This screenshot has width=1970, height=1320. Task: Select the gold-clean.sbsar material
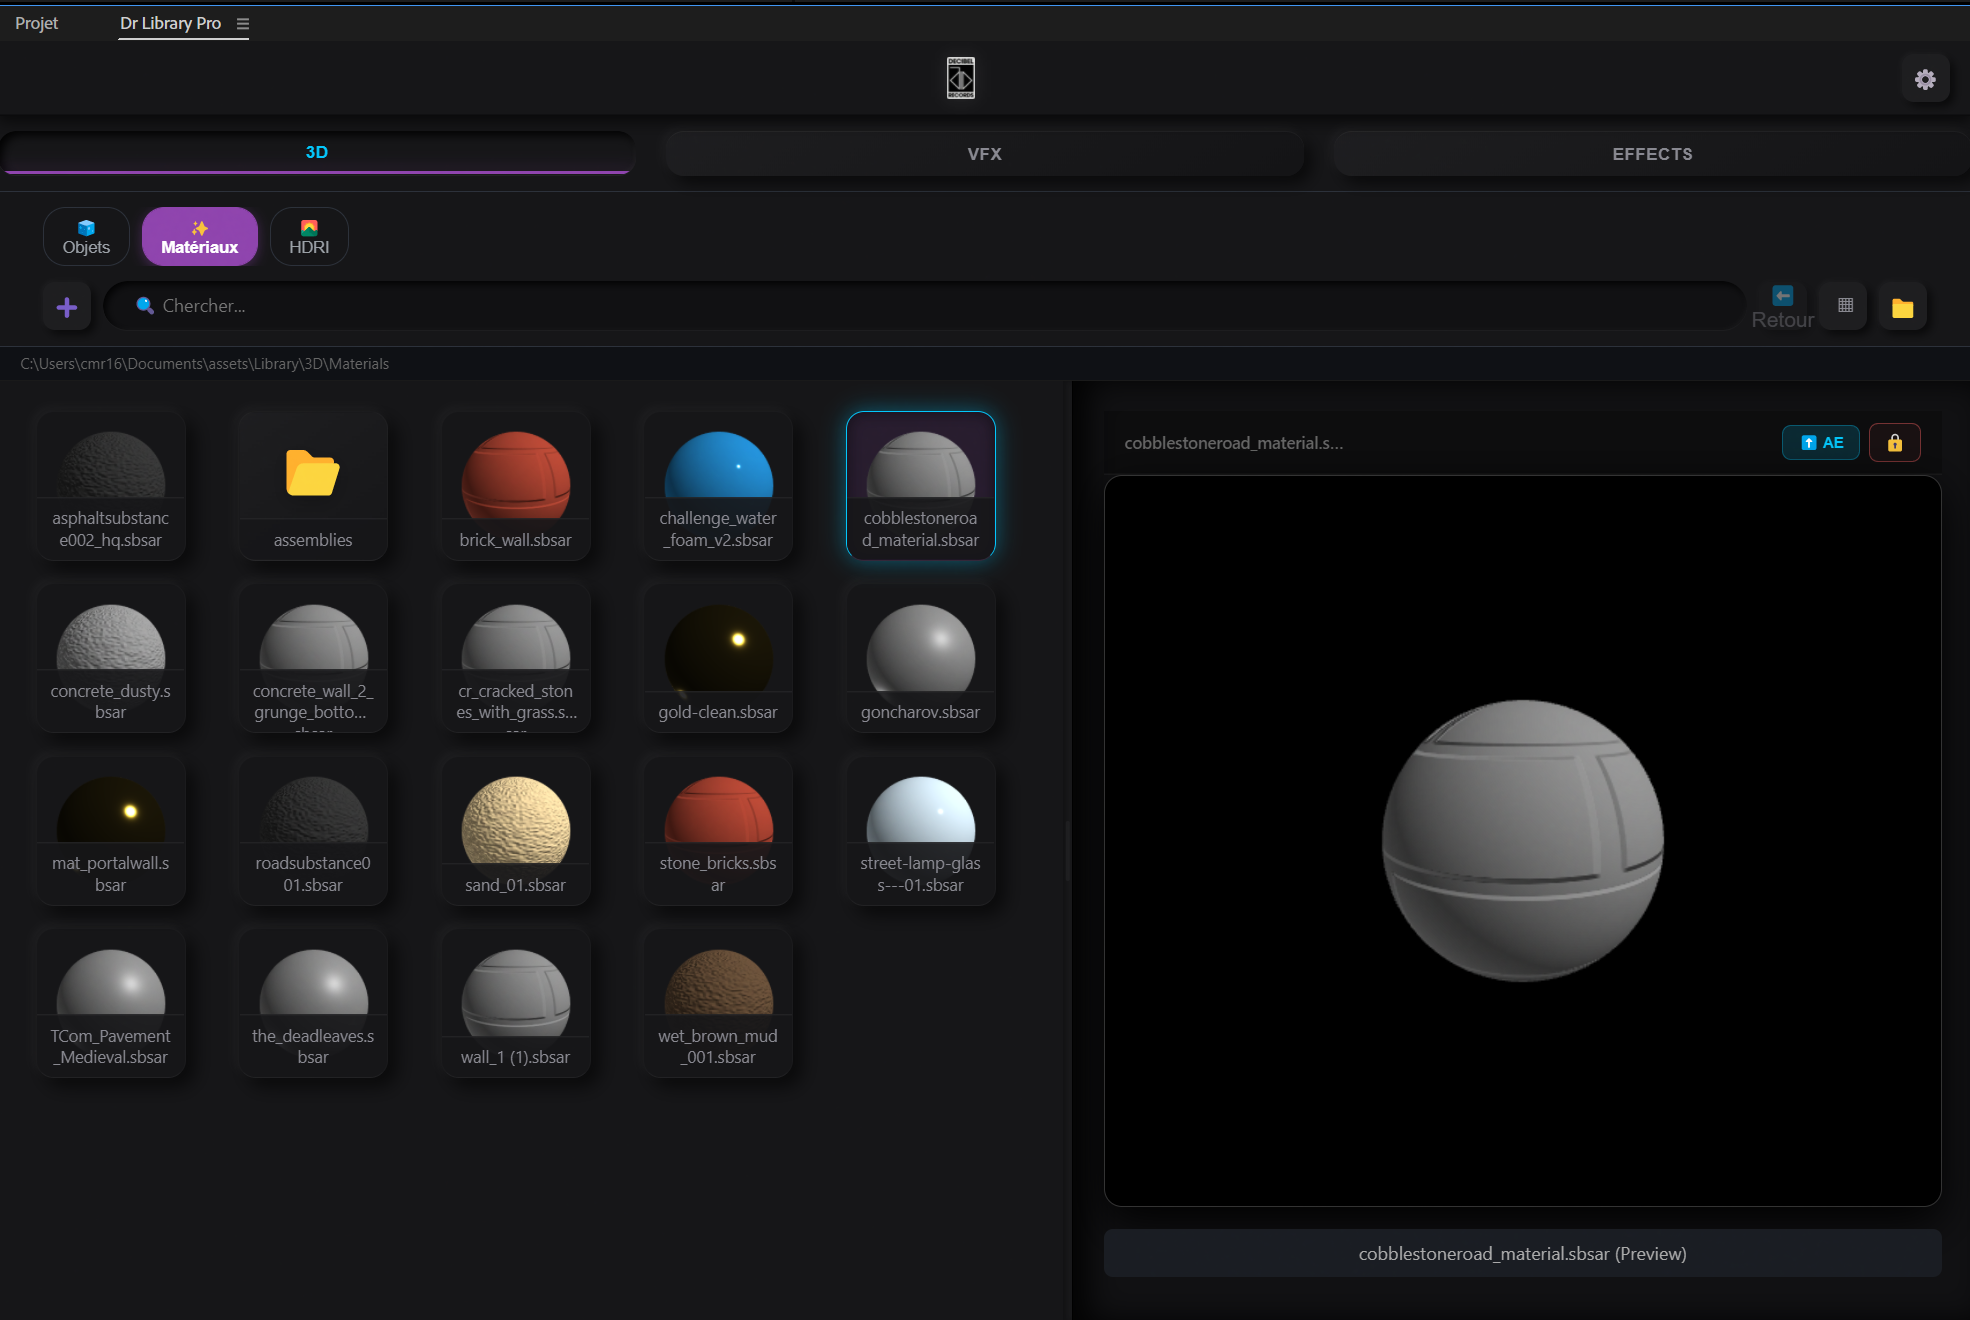click(718, 659)
